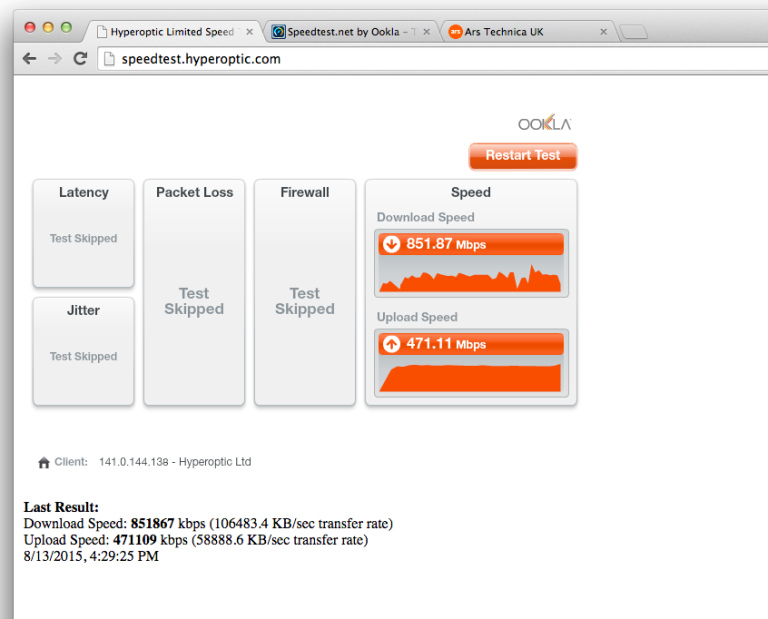This screenshot has height=619, width=768.
Task: Click the Upload Speed graph
Action: 470,376
